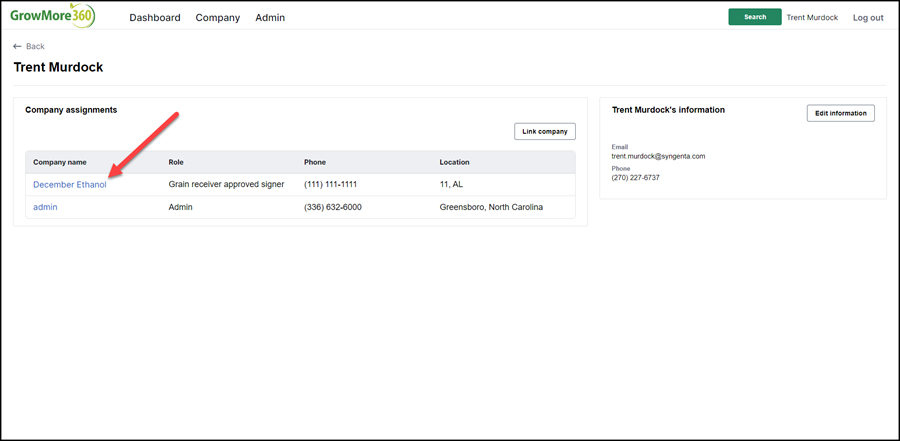Click the green Search button
The height and width of the screenshot is (441, 900).
[x=755, y=17]
